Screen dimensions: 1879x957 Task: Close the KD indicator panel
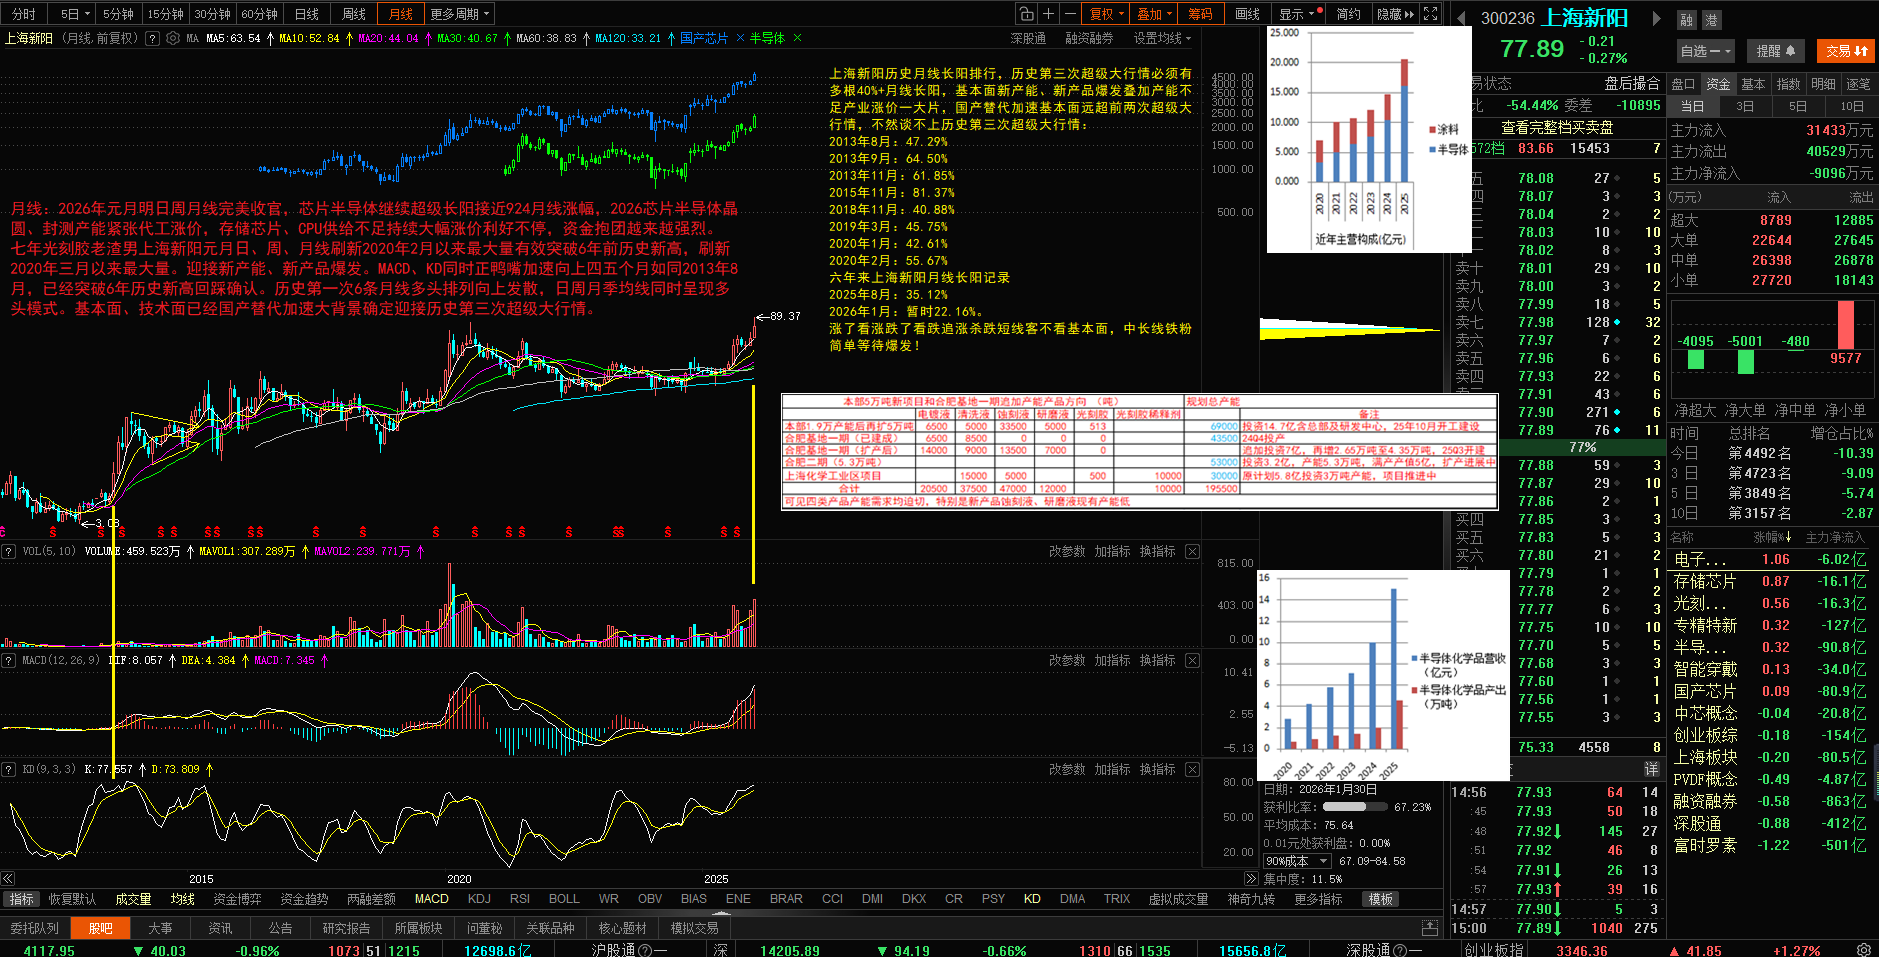(1192, 769)
